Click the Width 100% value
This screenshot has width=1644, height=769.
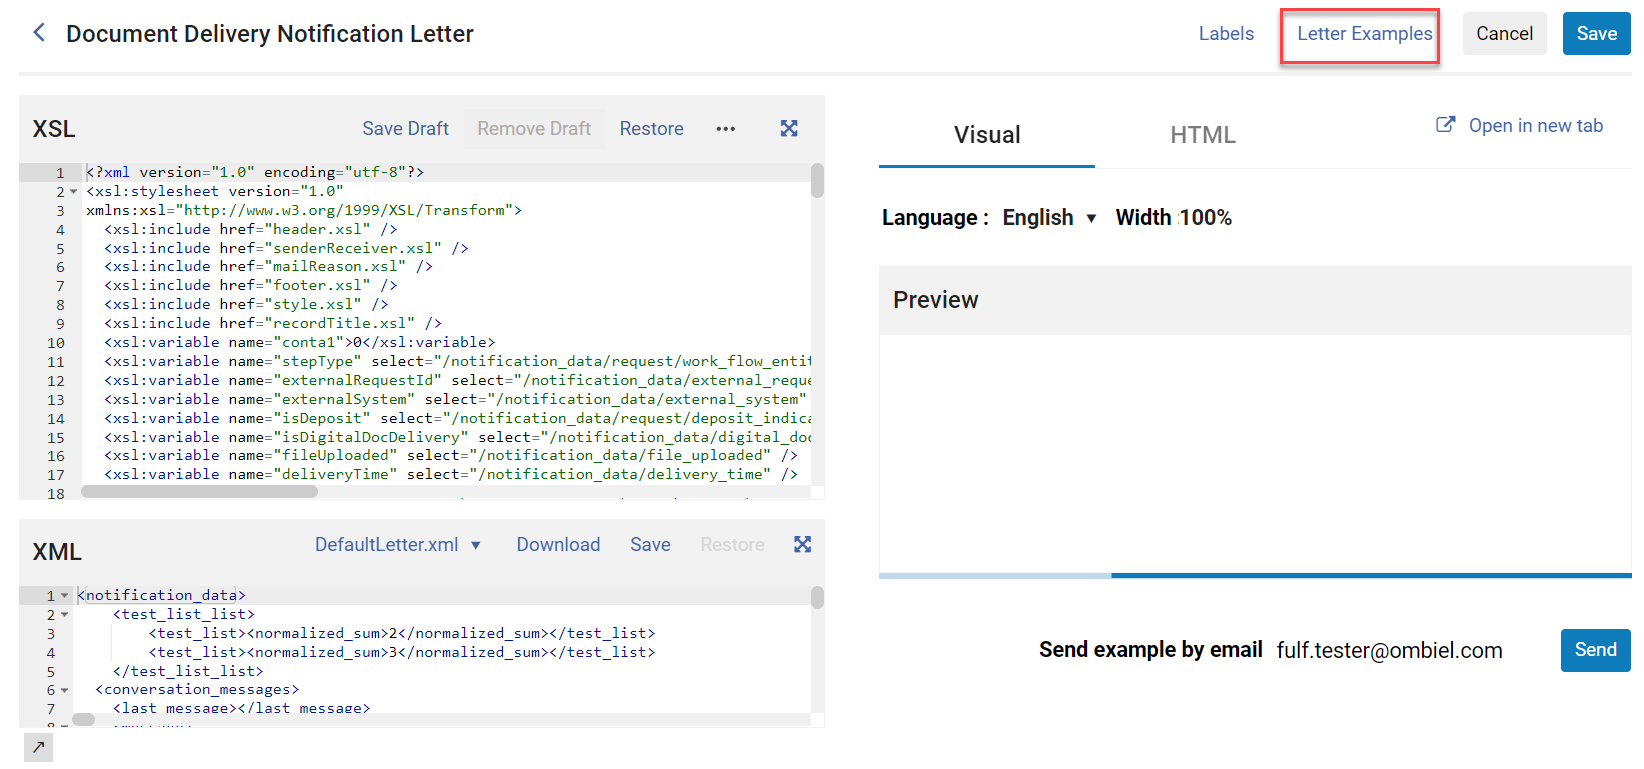click(x=1205, y=218)
